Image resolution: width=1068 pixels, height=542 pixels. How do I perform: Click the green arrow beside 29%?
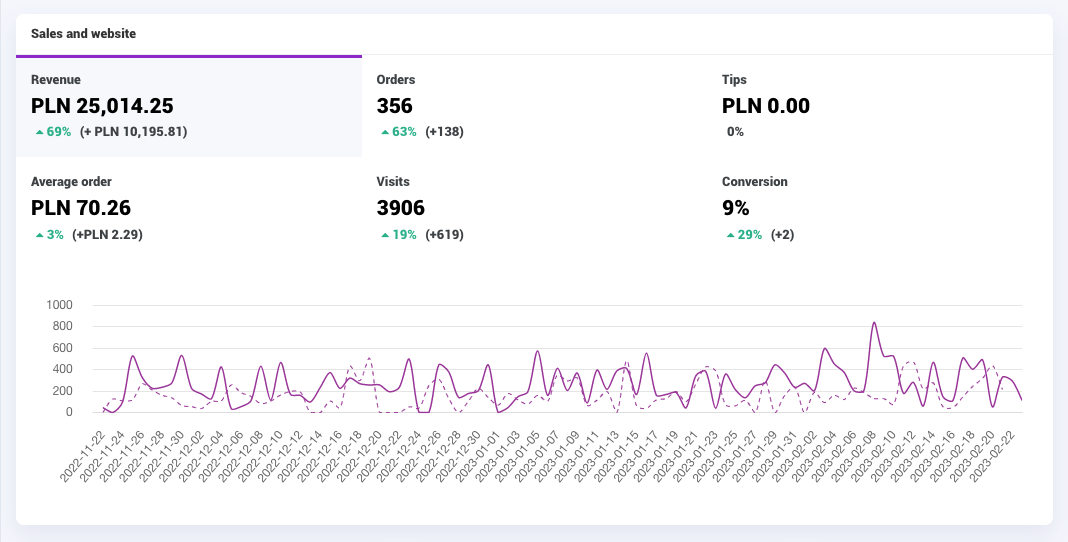point(731,235)
